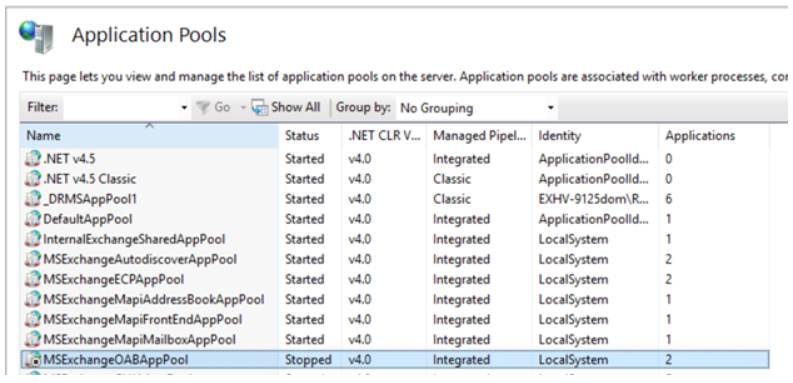Sort by the Managed Pipeline column header
This screenshot has height=383, width=793.
pyautogui.click(x=479, y=136)
